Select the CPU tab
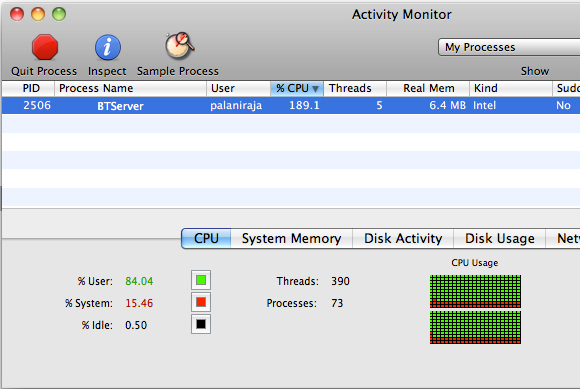This screenshot has height=389, width=580. coord(206,239)
